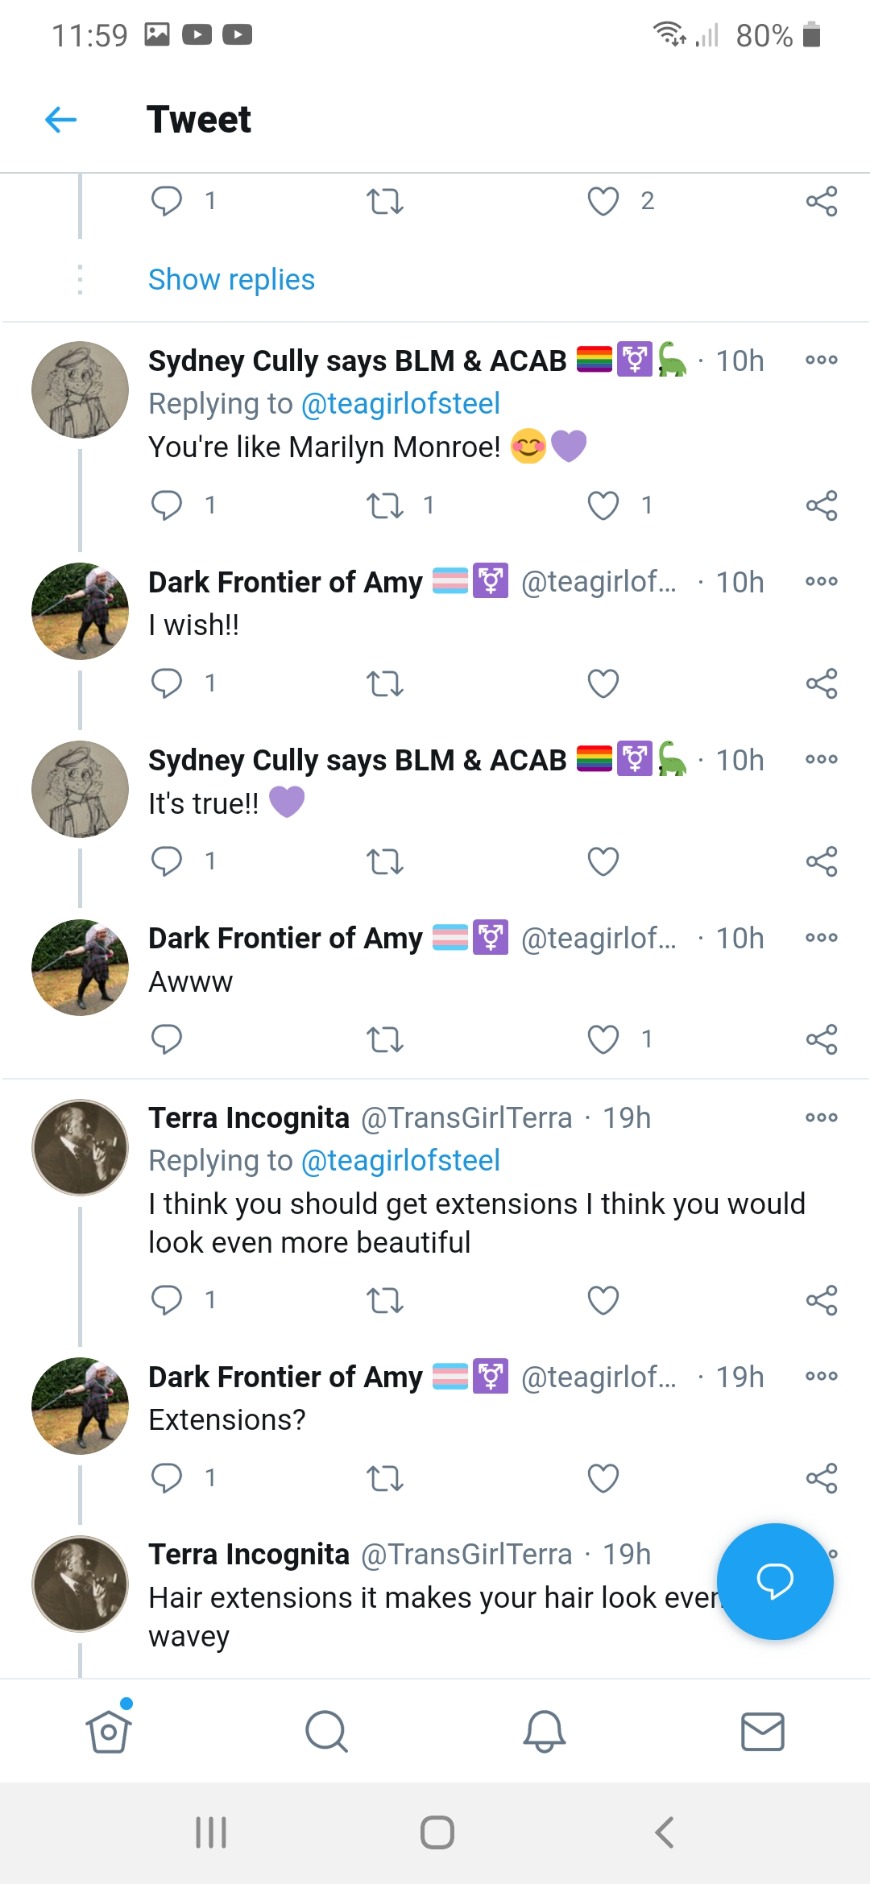This screenshot has height=1884, width=870.
Task: Tap the Android home navigation button
Action: (x=437, y=1832)
